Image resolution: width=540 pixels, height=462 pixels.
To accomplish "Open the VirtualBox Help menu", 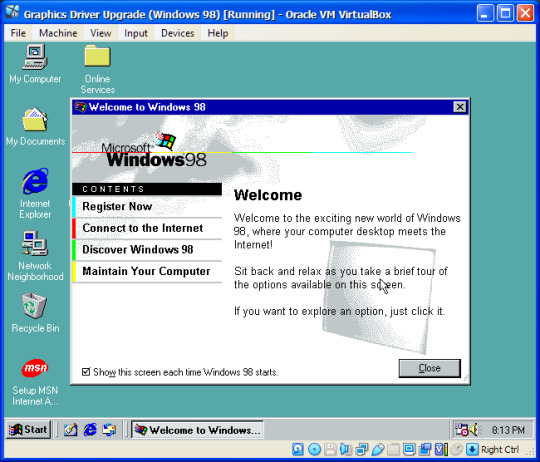I will [x=218, y=33].
